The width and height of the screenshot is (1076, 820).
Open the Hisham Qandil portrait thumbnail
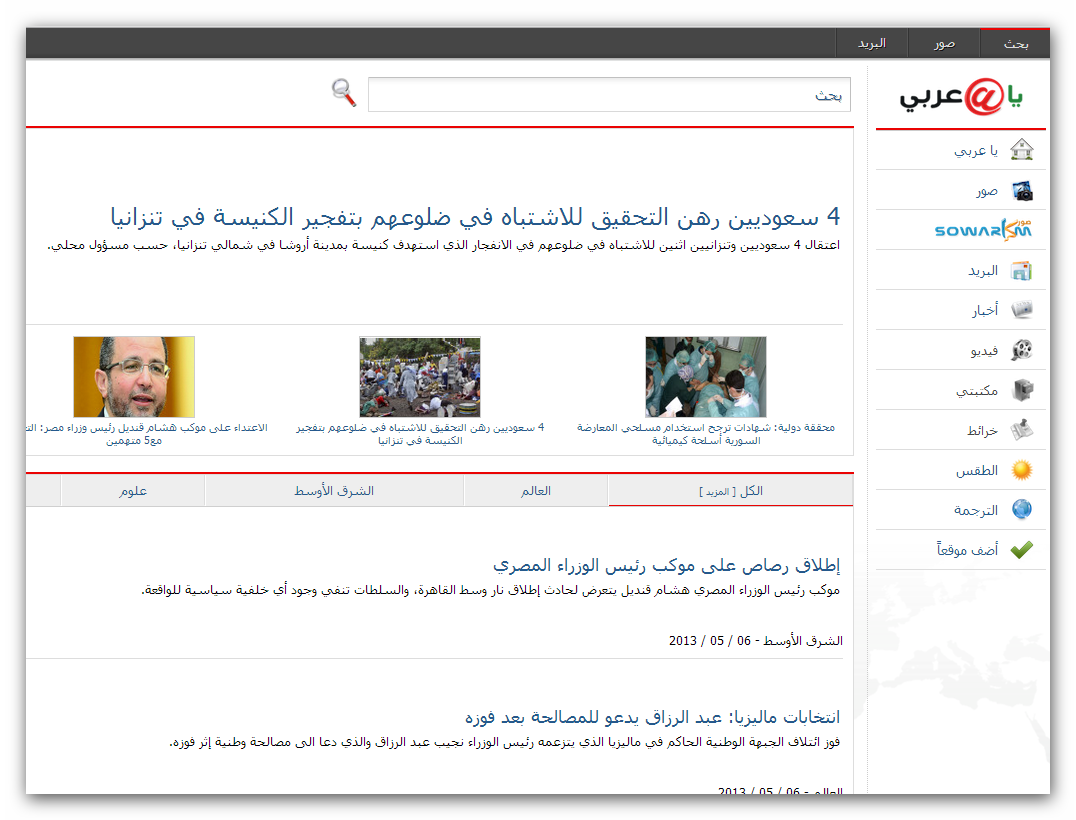click(134, 377)
